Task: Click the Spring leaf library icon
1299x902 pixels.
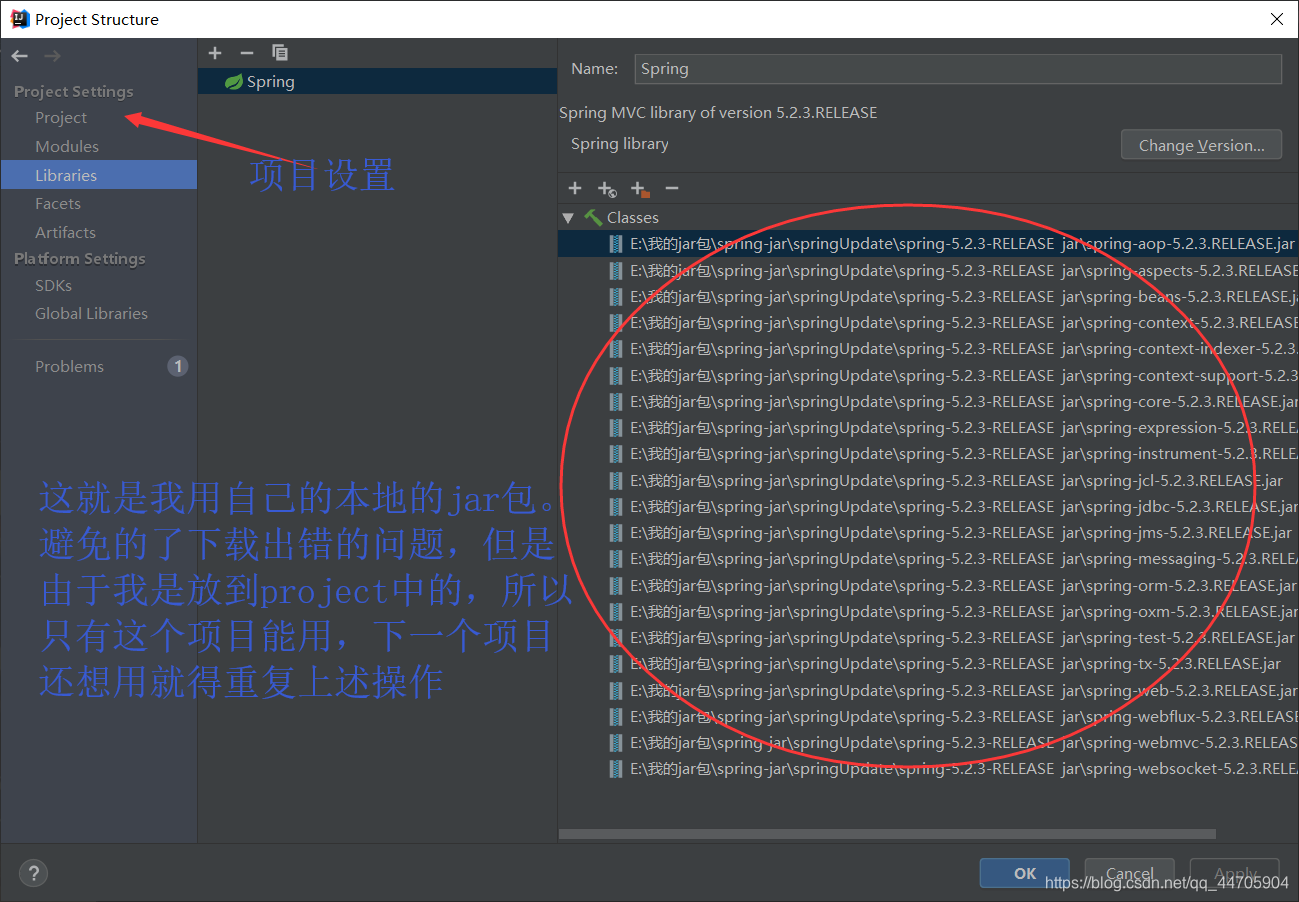Action: 233,82
